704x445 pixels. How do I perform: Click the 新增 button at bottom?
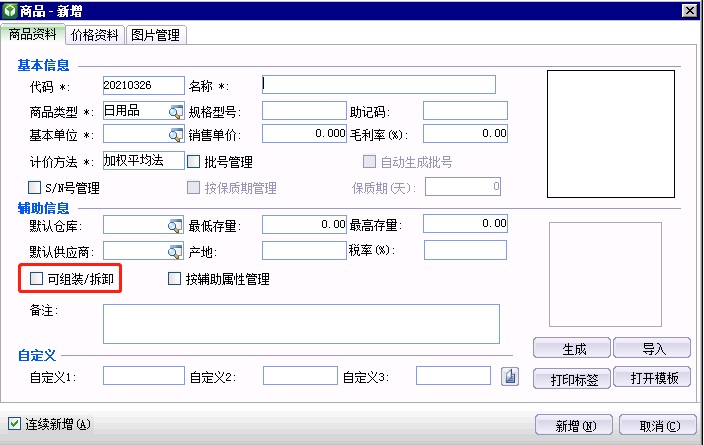[x=573, y=425]
